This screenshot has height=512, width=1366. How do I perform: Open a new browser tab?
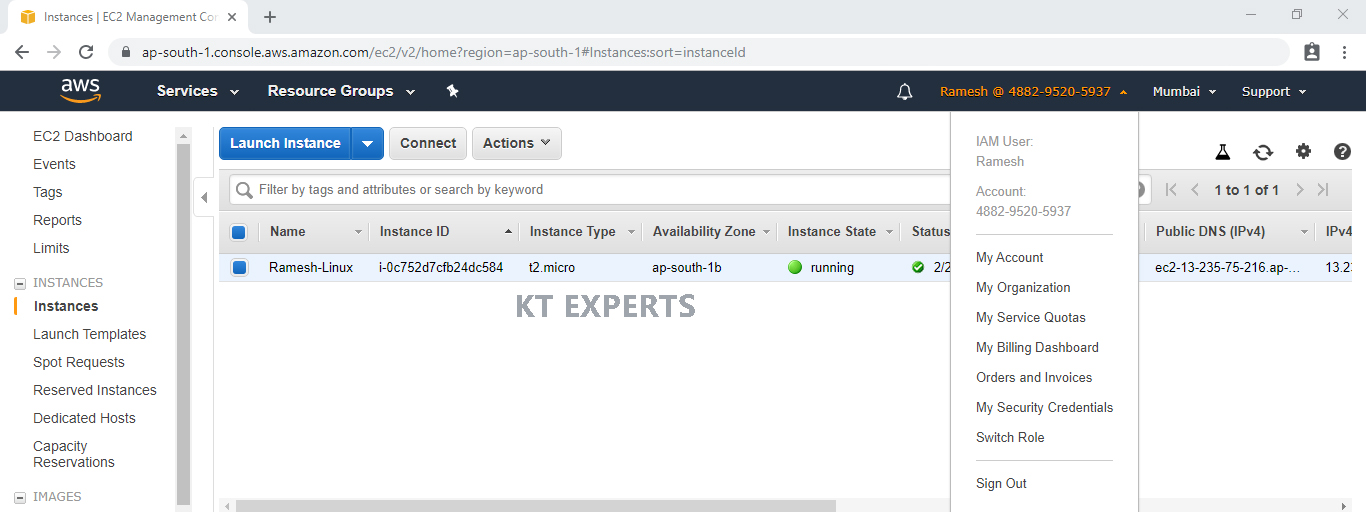pyautogui.click(x=270, y=17)
